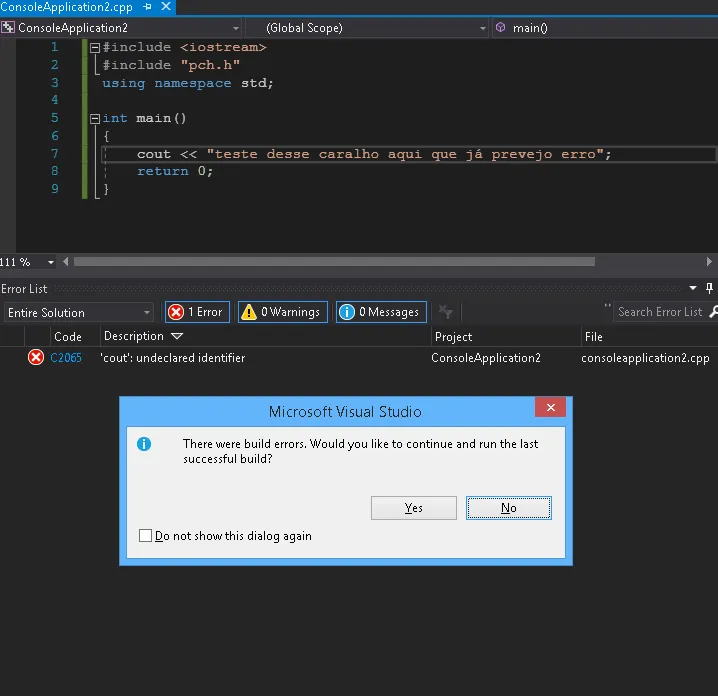Image resolution: width=718 pixels, height=696 pixels.
Task: Toggle the 0 Messages filter button
Action: click(381, 312)
